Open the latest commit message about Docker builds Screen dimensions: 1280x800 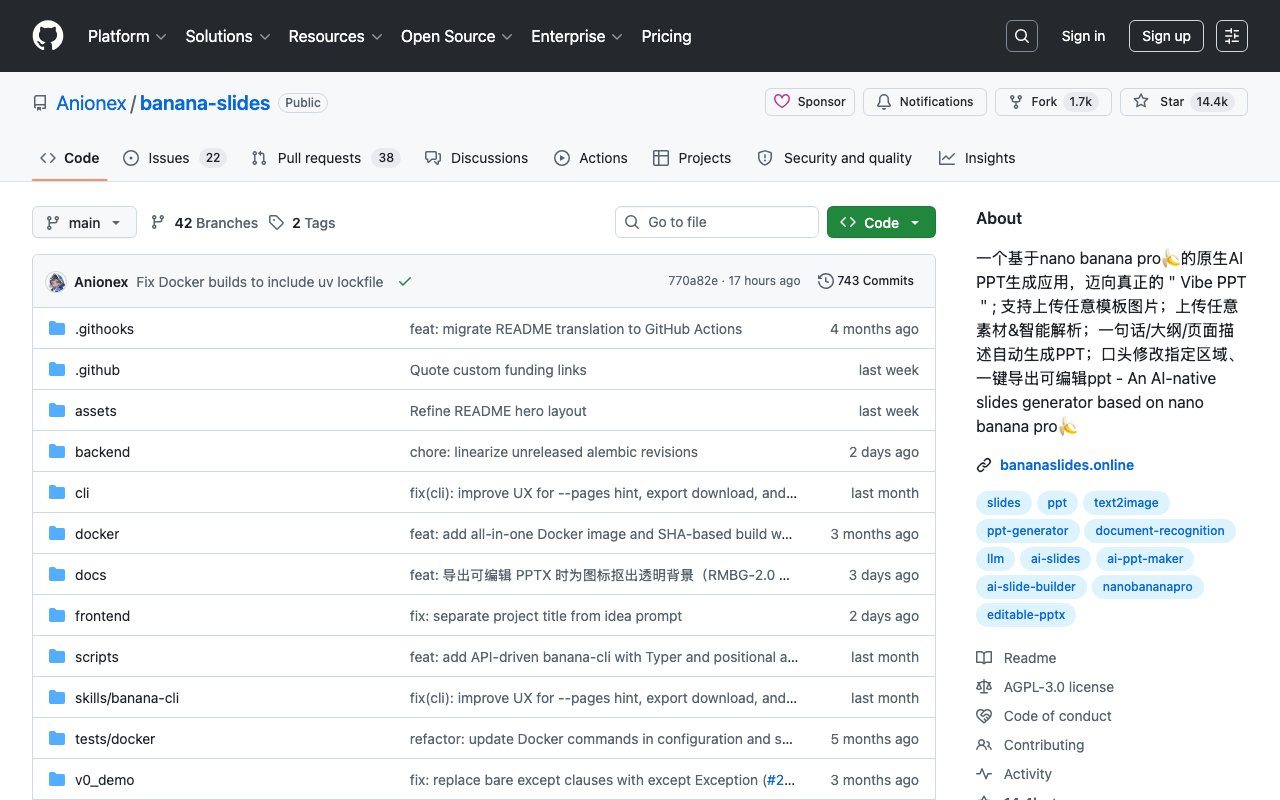[x=260, y=282]
